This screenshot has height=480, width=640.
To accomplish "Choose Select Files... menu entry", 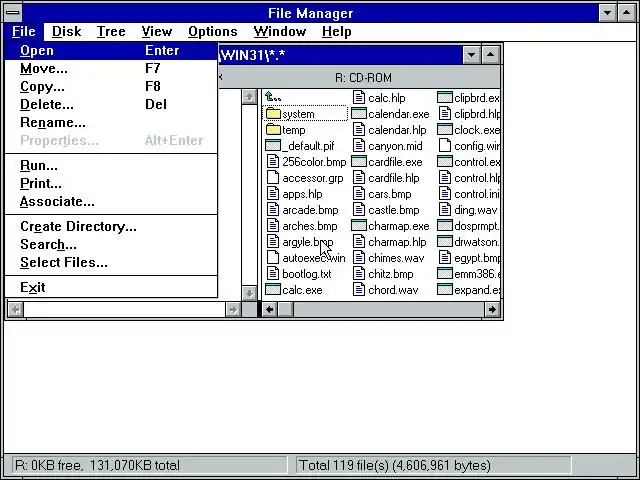I will coord(111,262).
